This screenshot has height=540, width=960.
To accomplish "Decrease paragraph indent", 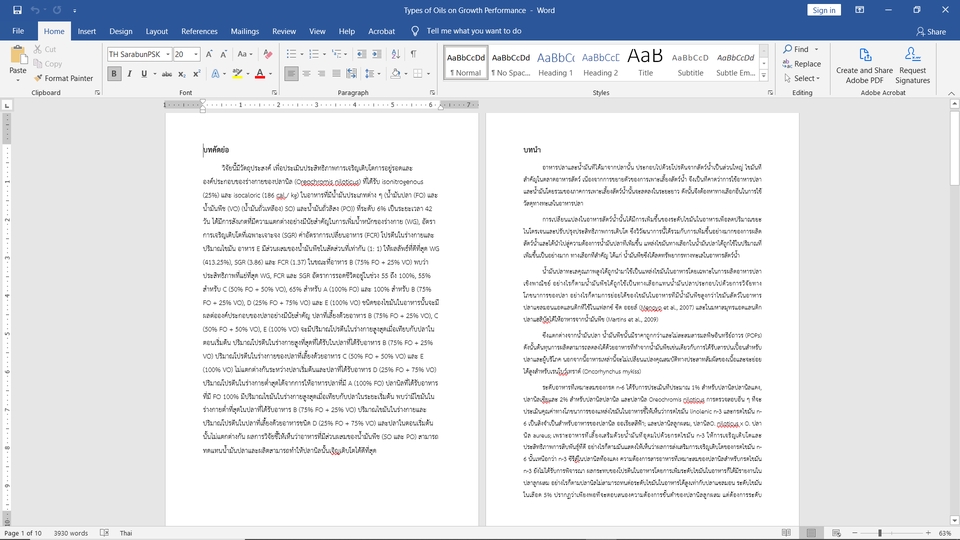I will point(361,54).
